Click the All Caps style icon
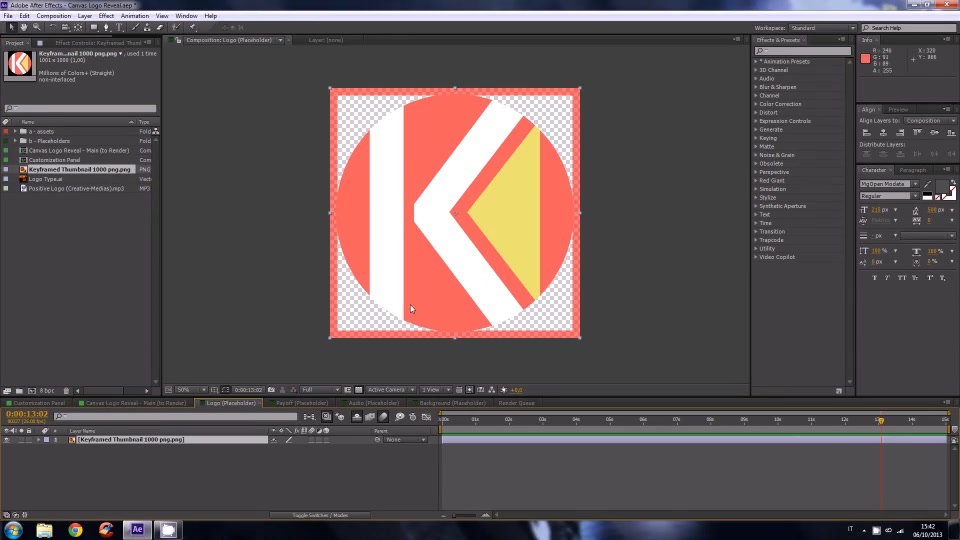The image size is (960, 540). point(901,278)
